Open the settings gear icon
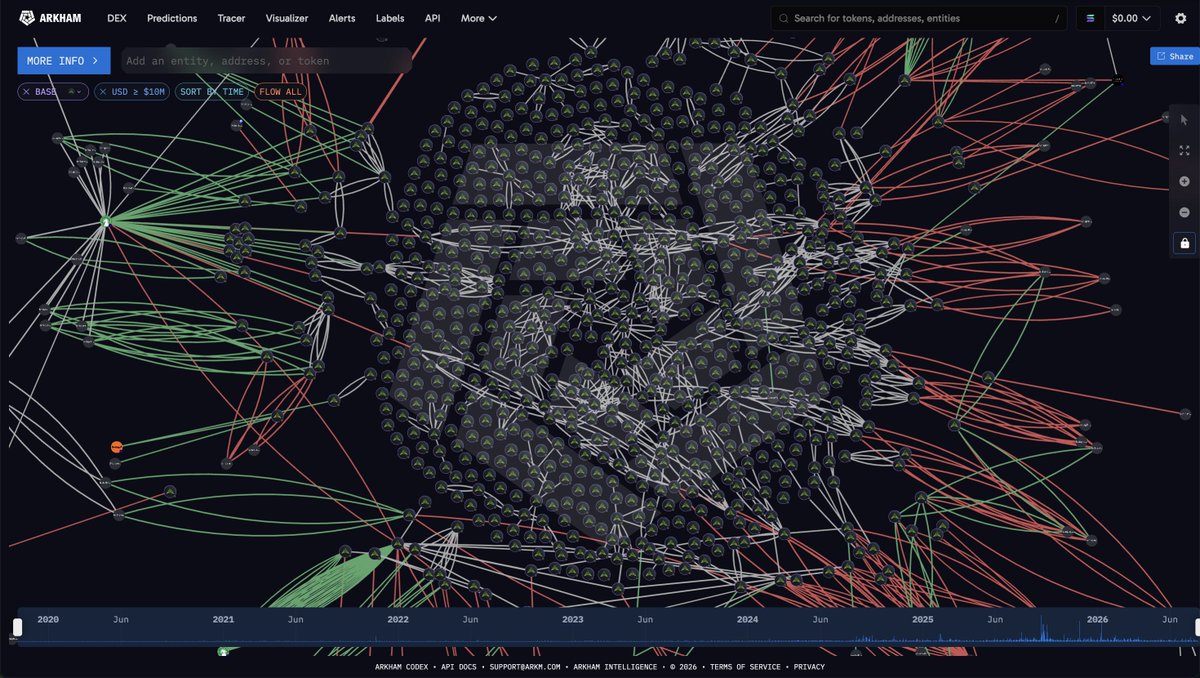Viewport: 1200px width, 678px height. [x=1180, y=18]
